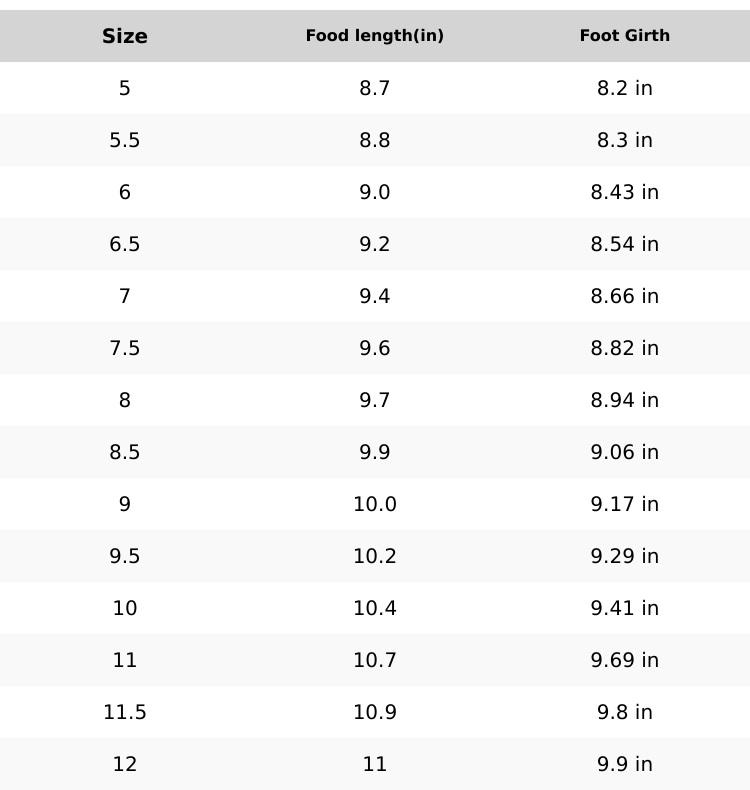The width and height of the screenshot is (750, 790).
Task: Select the size 6.5 cell
Action: (x=125, y=244)
